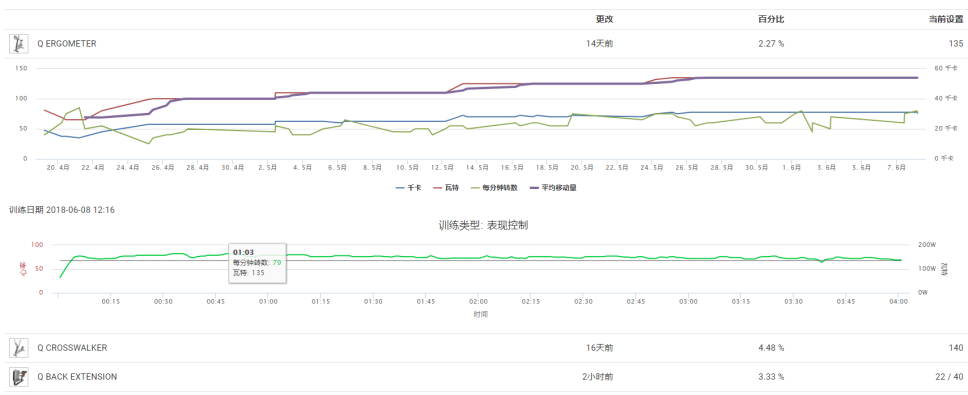This screenshot has width=968, height=395.
Task: Click the 2. 5月 date axis label
Action: click(269, 168)
